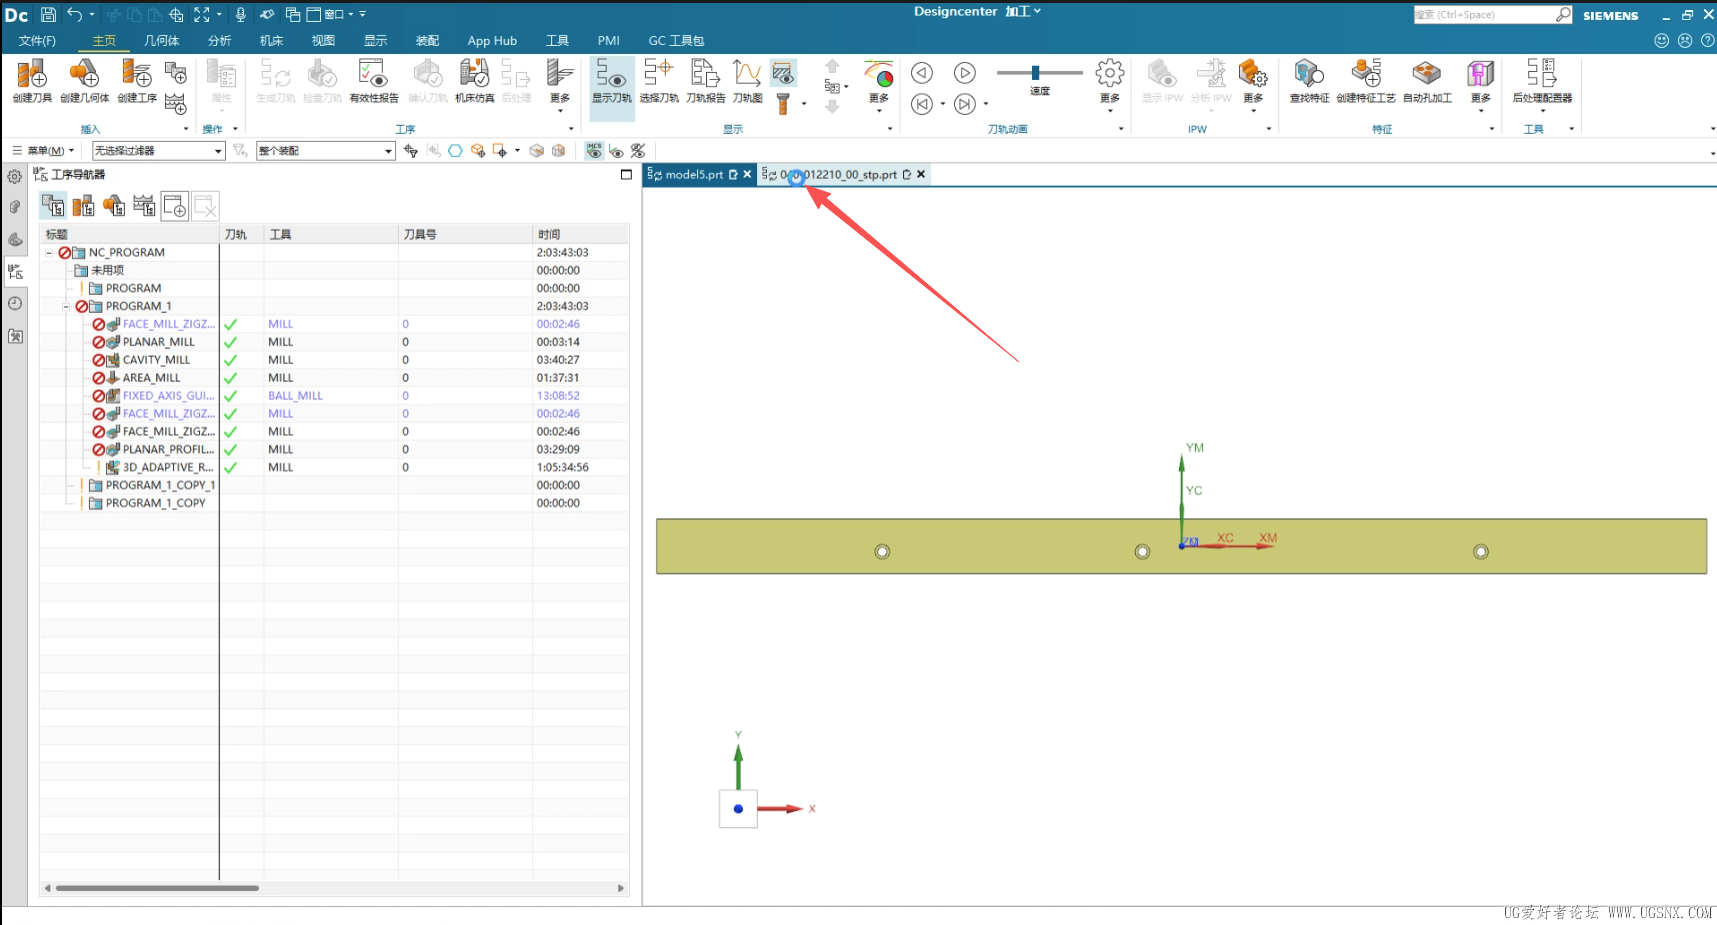Screen dimensions: 1717x925
Task: Open the 几何体 ribbon tab
Action: tap(161, 41)
